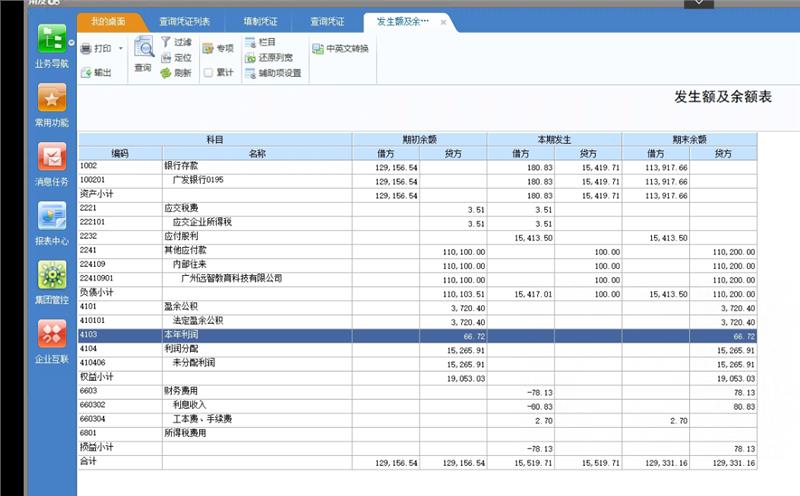Expand the 打印 dropdown arrow
Viewport: 800px width, 496px height.
click(x=121, y=48)
